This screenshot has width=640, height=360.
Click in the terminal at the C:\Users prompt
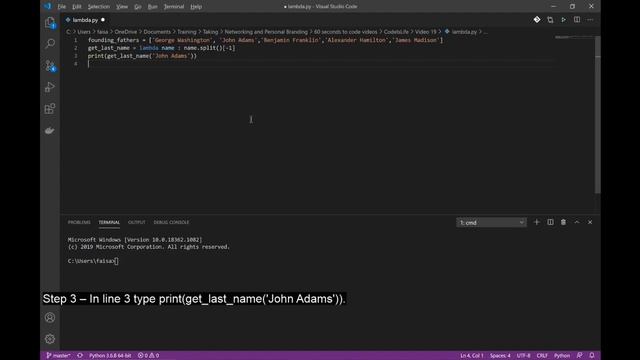coord(93,261)
